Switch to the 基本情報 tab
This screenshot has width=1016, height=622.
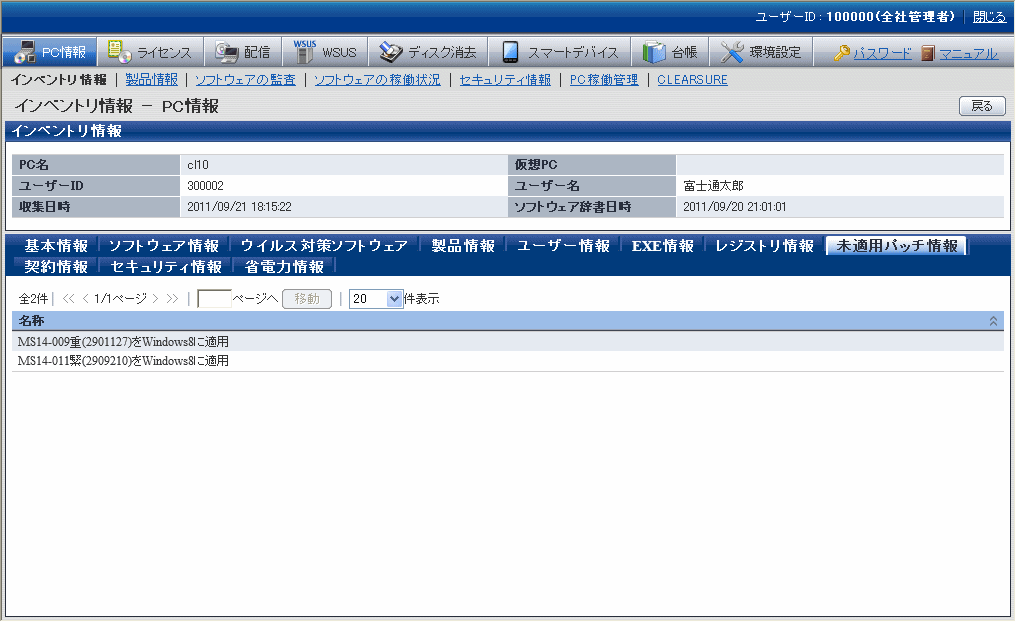click(56, 246)
